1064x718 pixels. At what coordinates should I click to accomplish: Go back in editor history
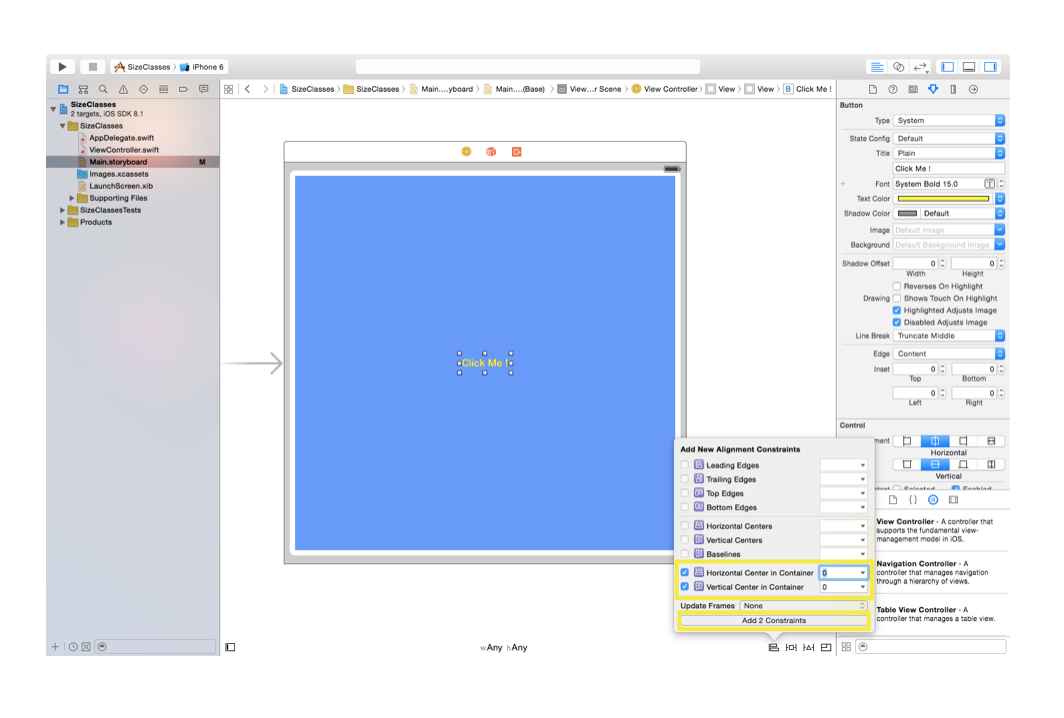point(248,89)
